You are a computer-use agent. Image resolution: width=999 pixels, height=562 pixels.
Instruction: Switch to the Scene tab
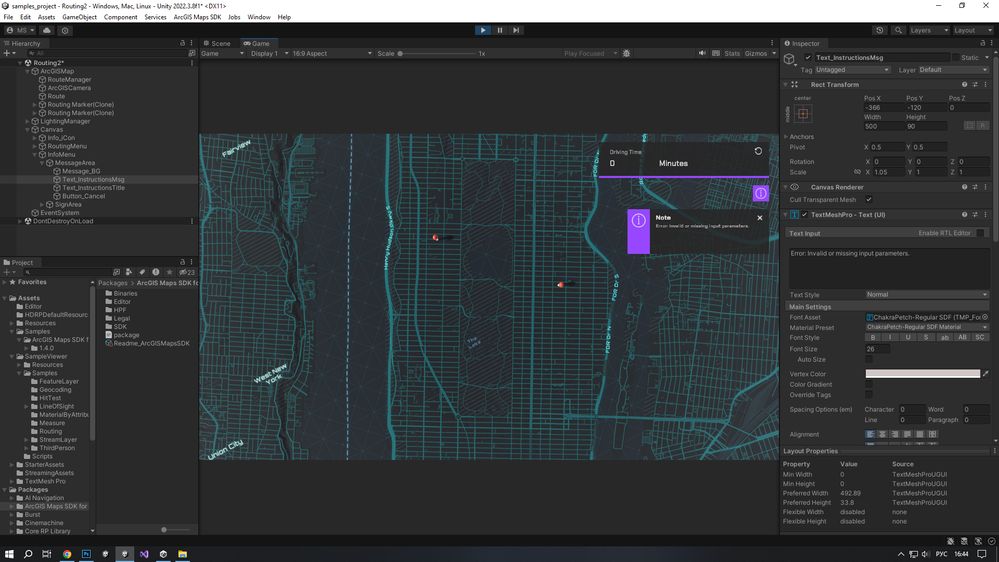click(217, 43)
